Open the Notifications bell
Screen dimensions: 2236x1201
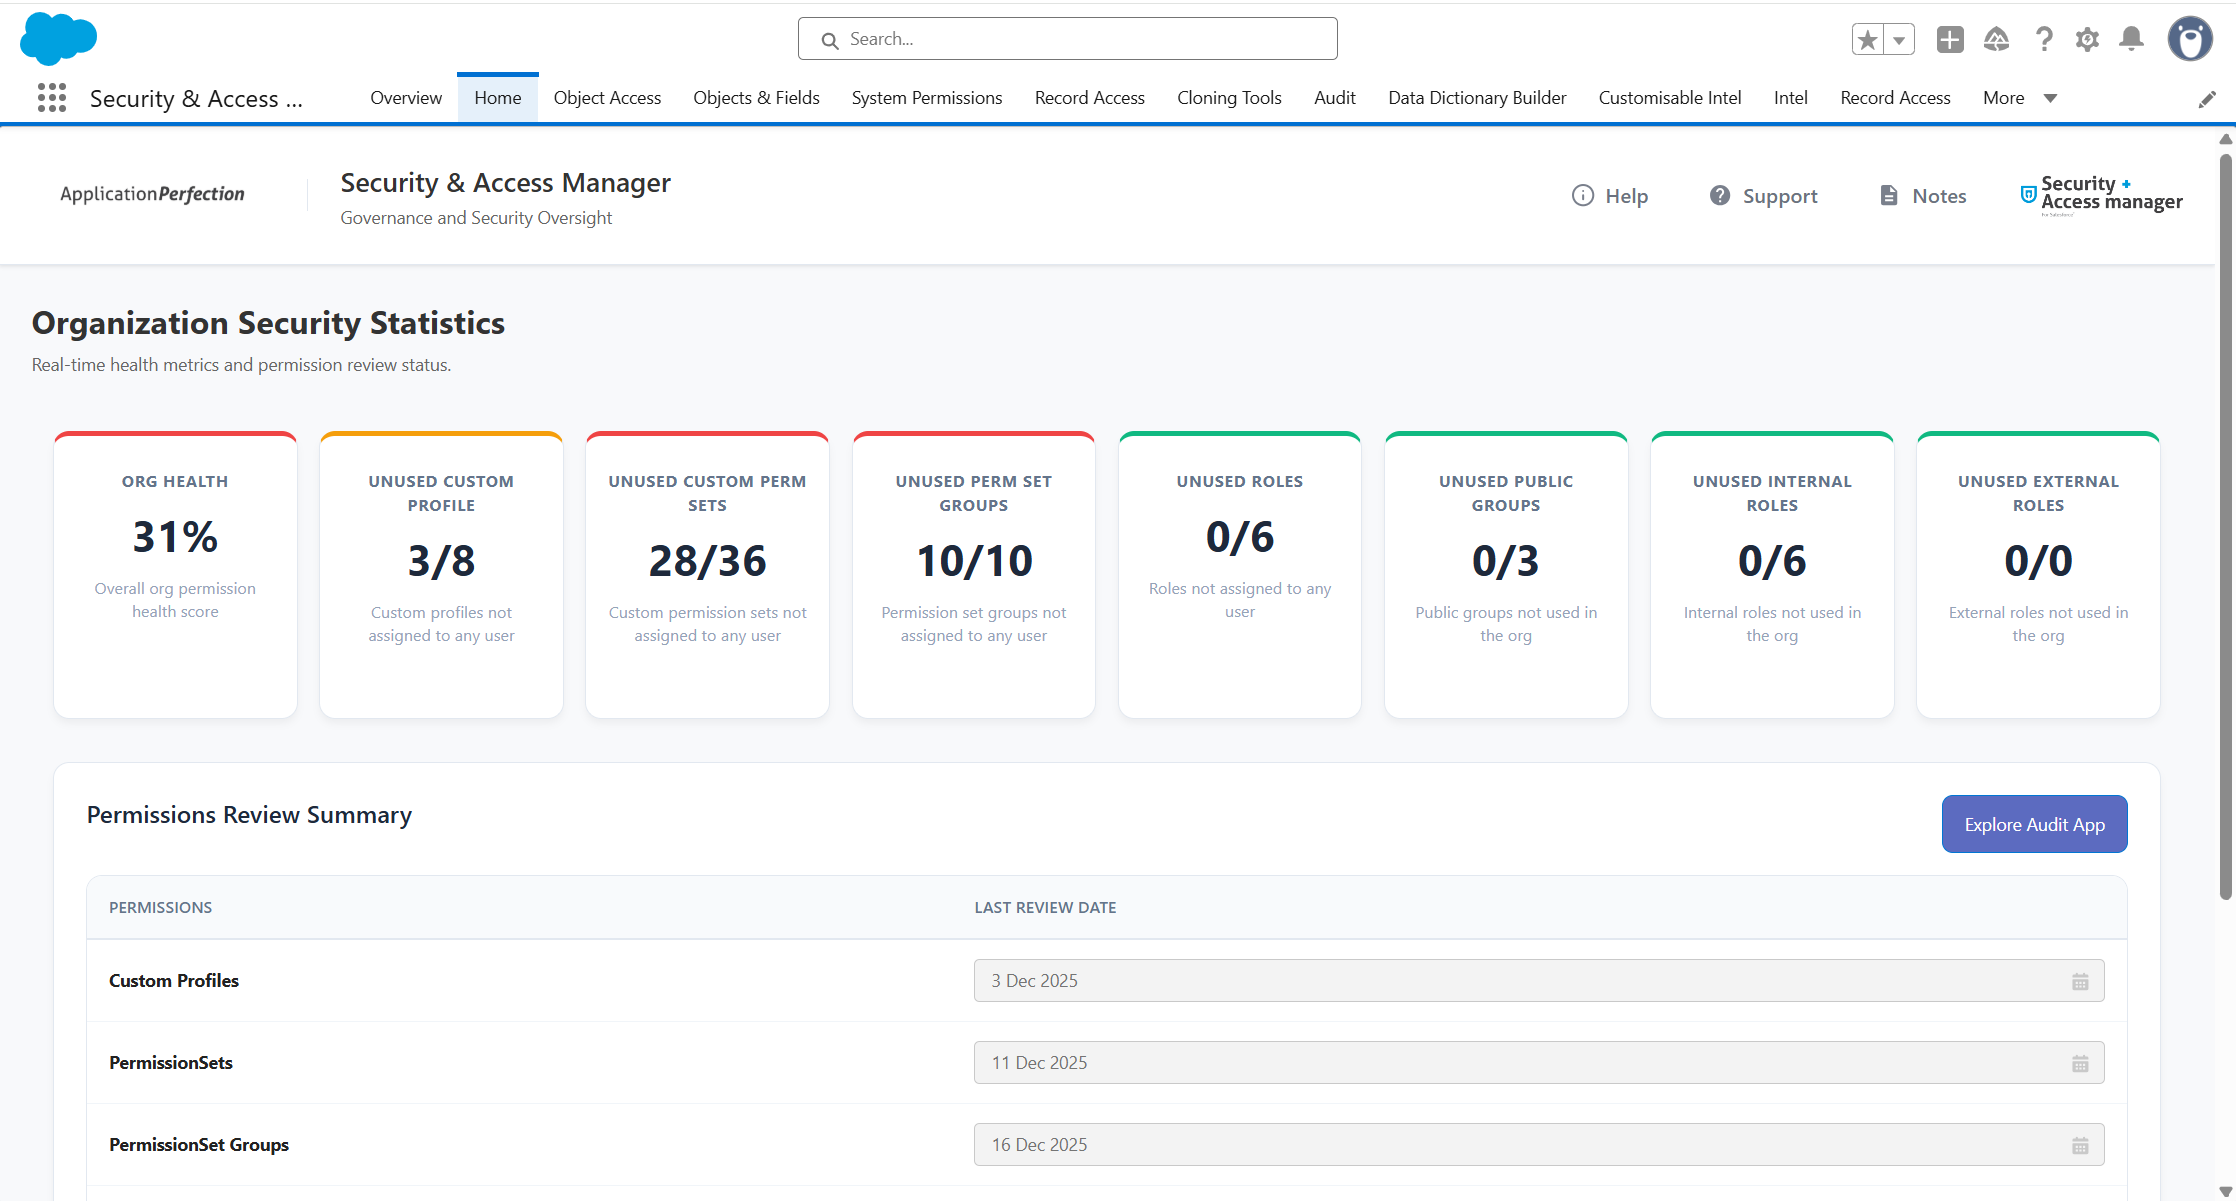coord(2132,40)
